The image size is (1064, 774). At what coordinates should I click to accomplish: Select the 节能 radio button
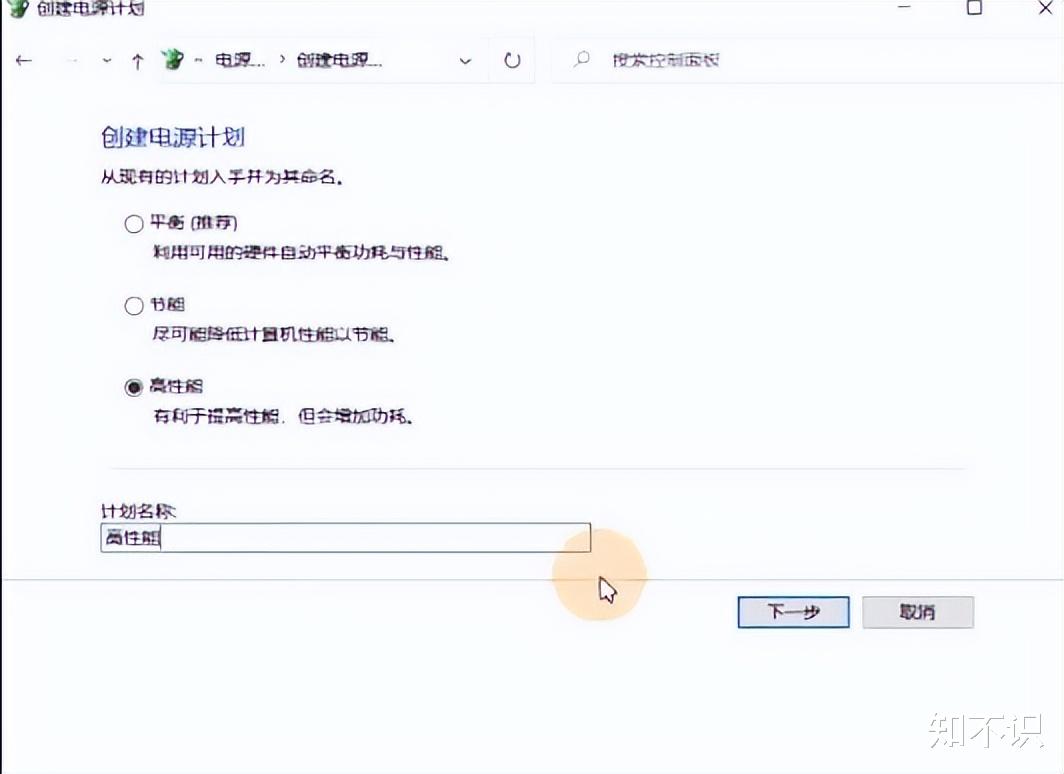pos(134,306)
